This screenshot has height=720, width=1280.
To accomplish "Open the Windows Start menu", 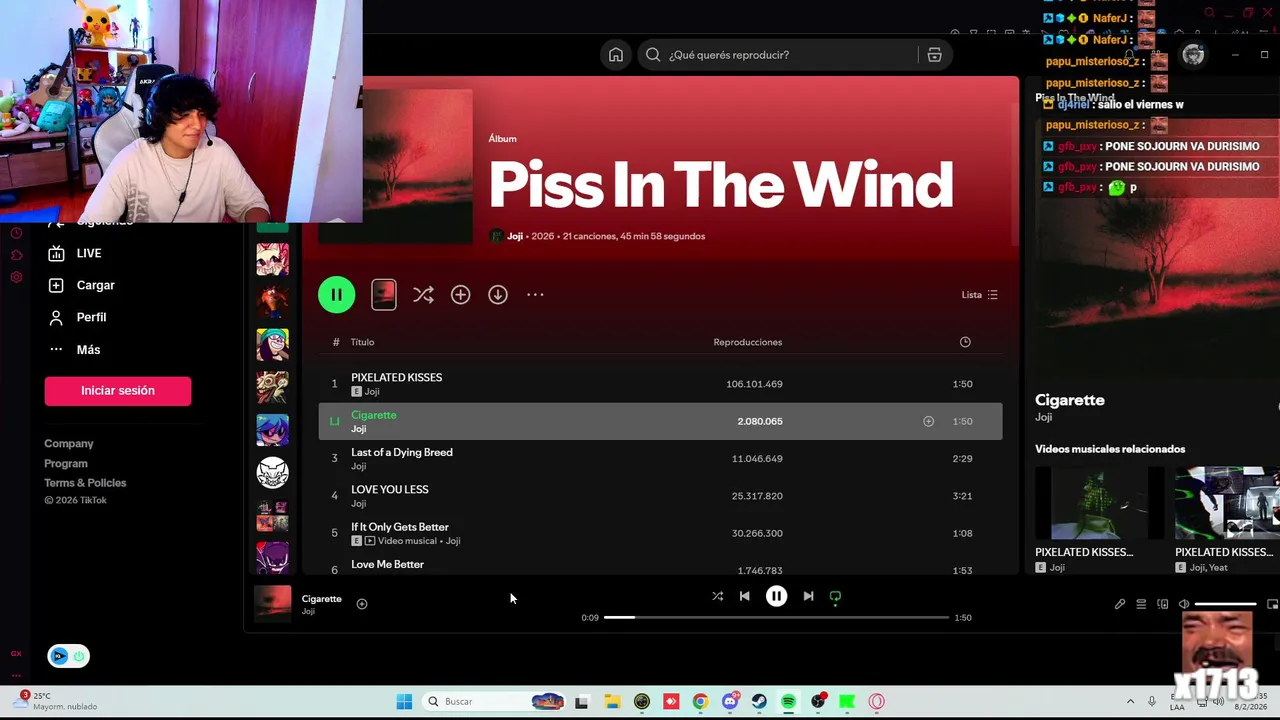I will [x=404, y=702].
